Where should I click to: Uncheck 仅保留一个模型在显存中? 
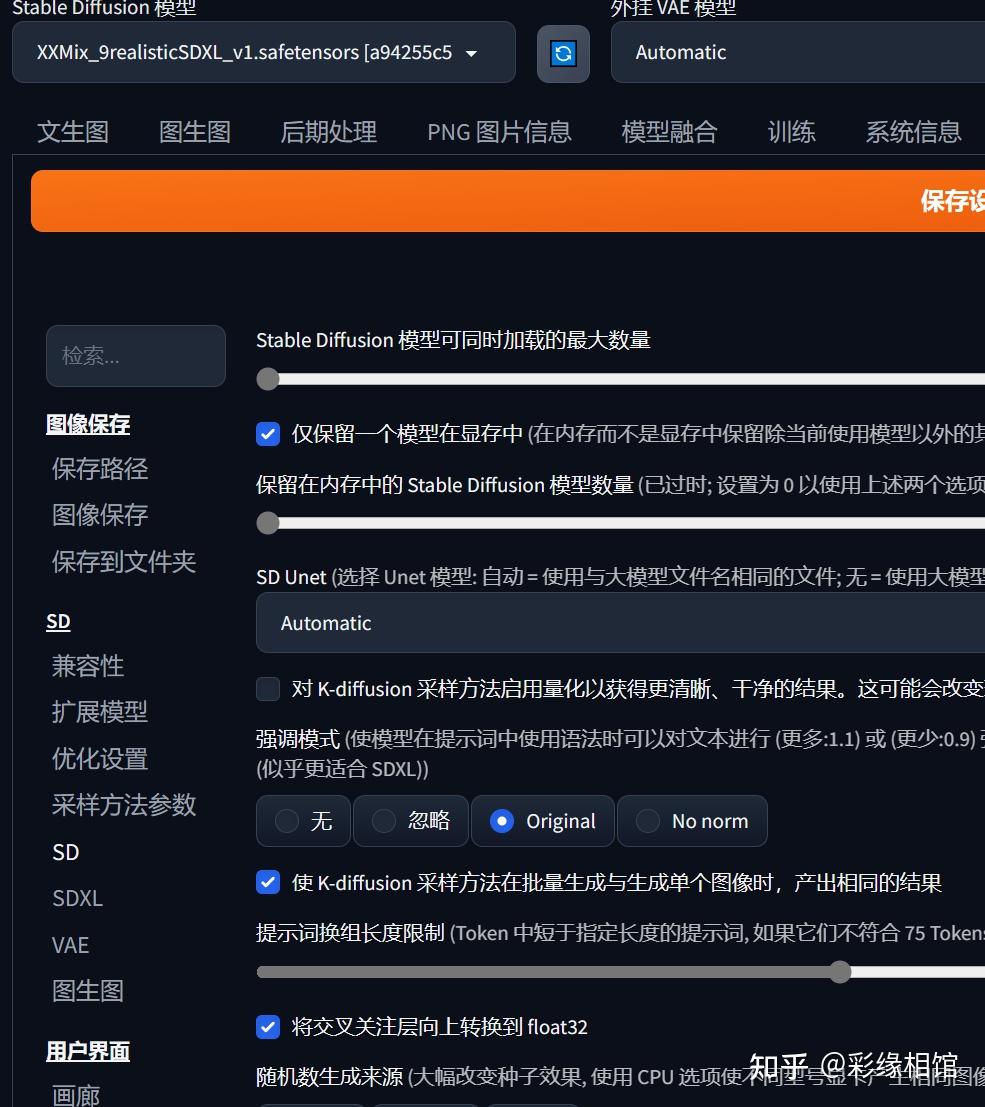(268, 434)
